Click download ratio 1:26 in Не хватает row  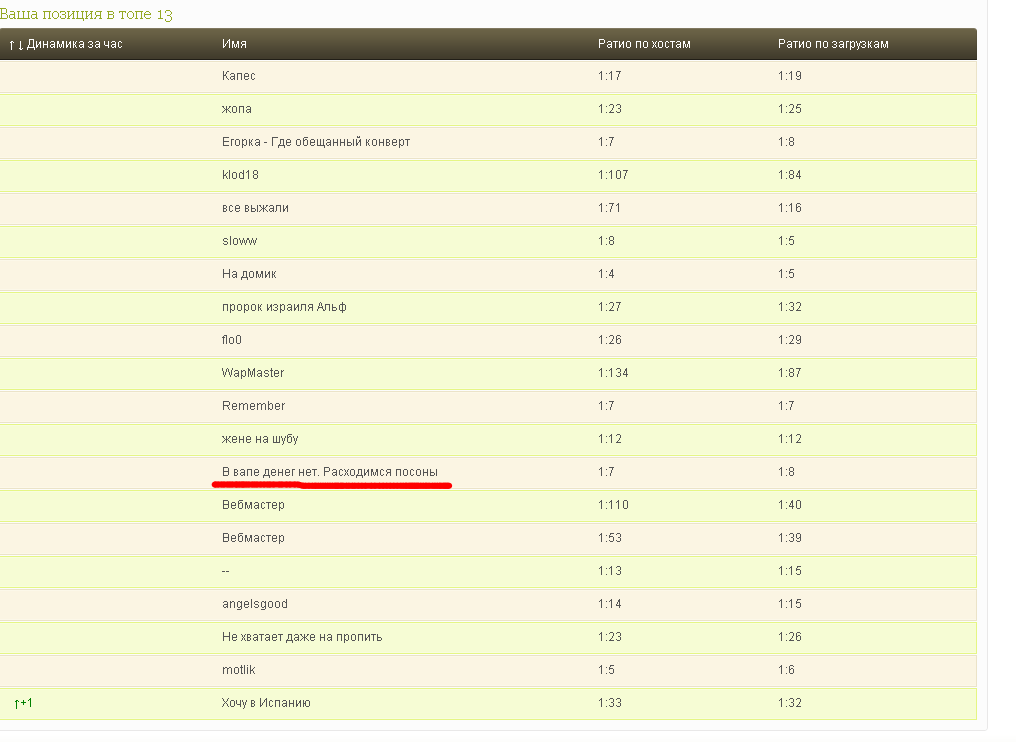click(x=789, y=638)
